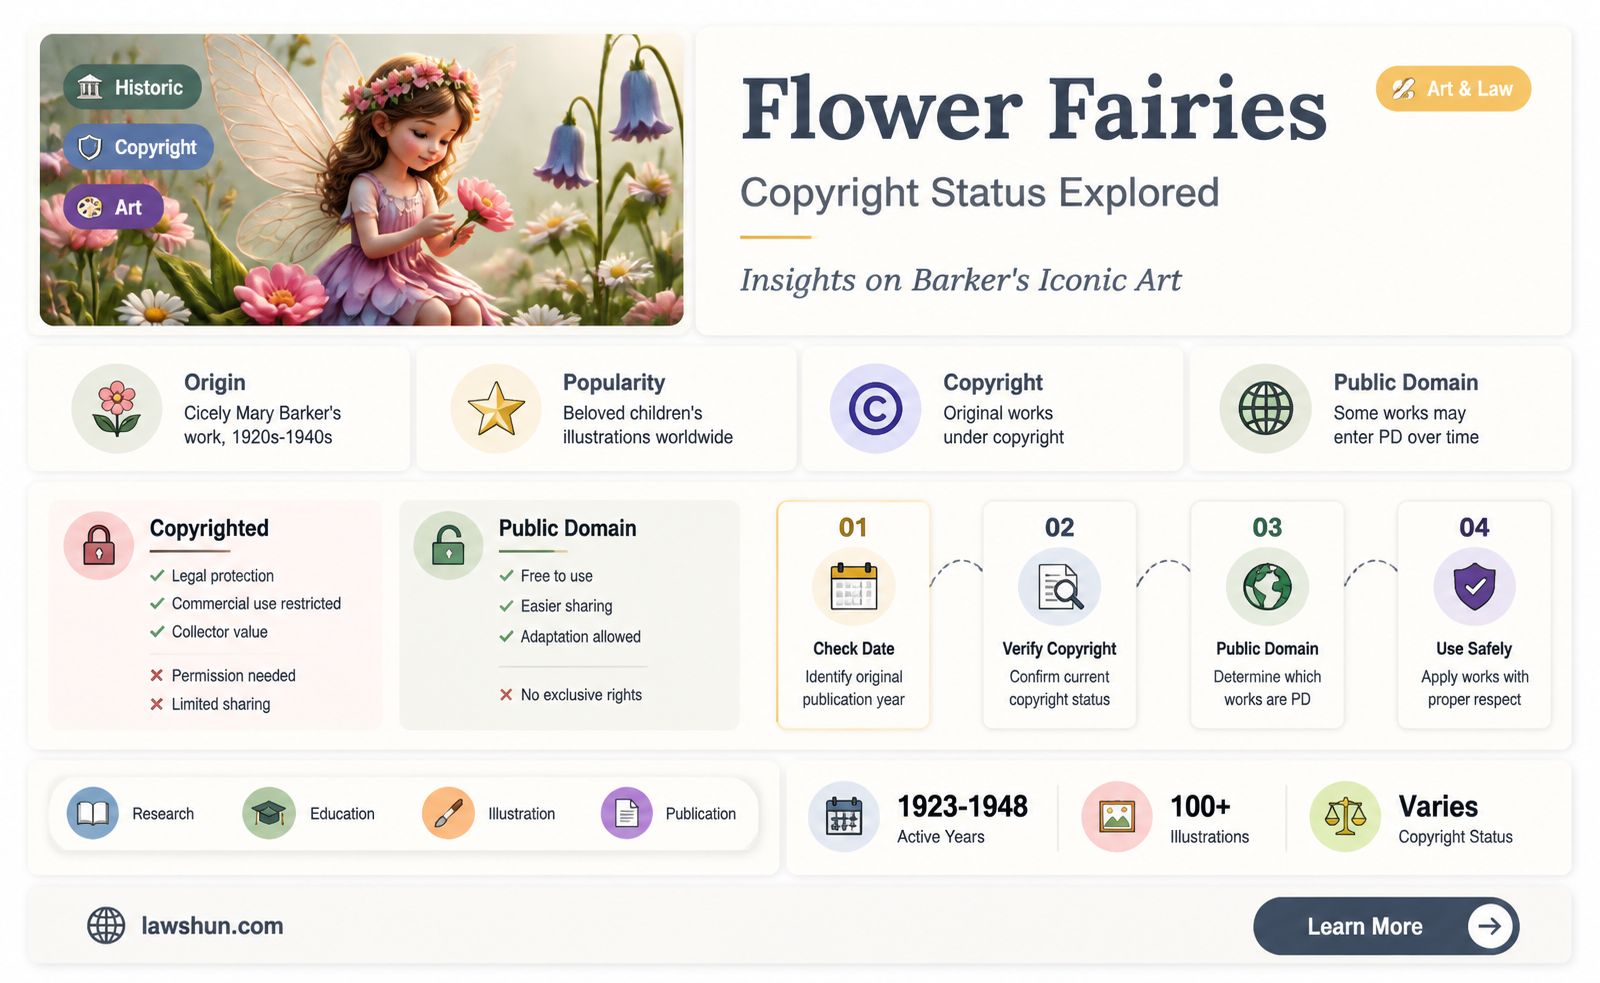Click the copyright symbol icon

coord(875,409)
